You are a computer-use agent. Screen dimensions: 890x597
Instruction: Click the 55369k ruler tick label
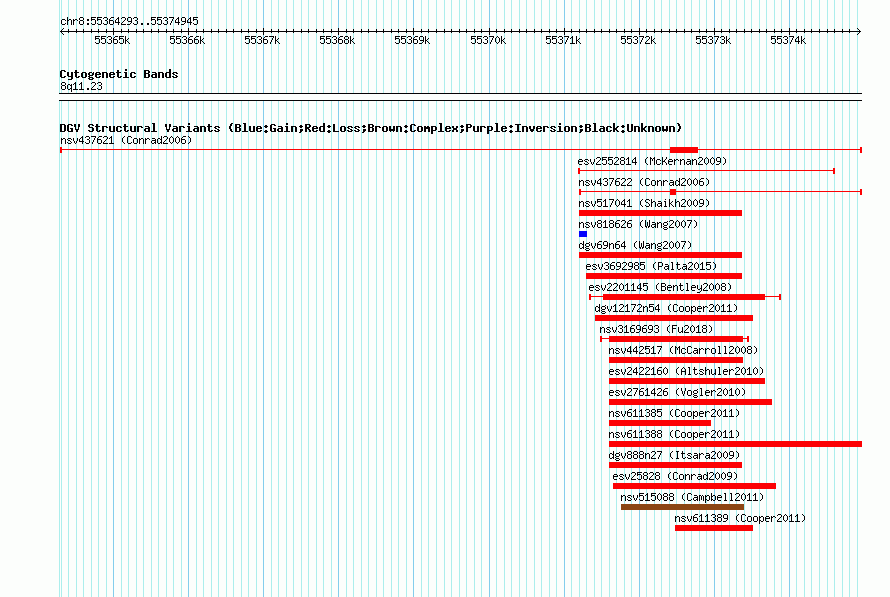[x=412, y=40]
